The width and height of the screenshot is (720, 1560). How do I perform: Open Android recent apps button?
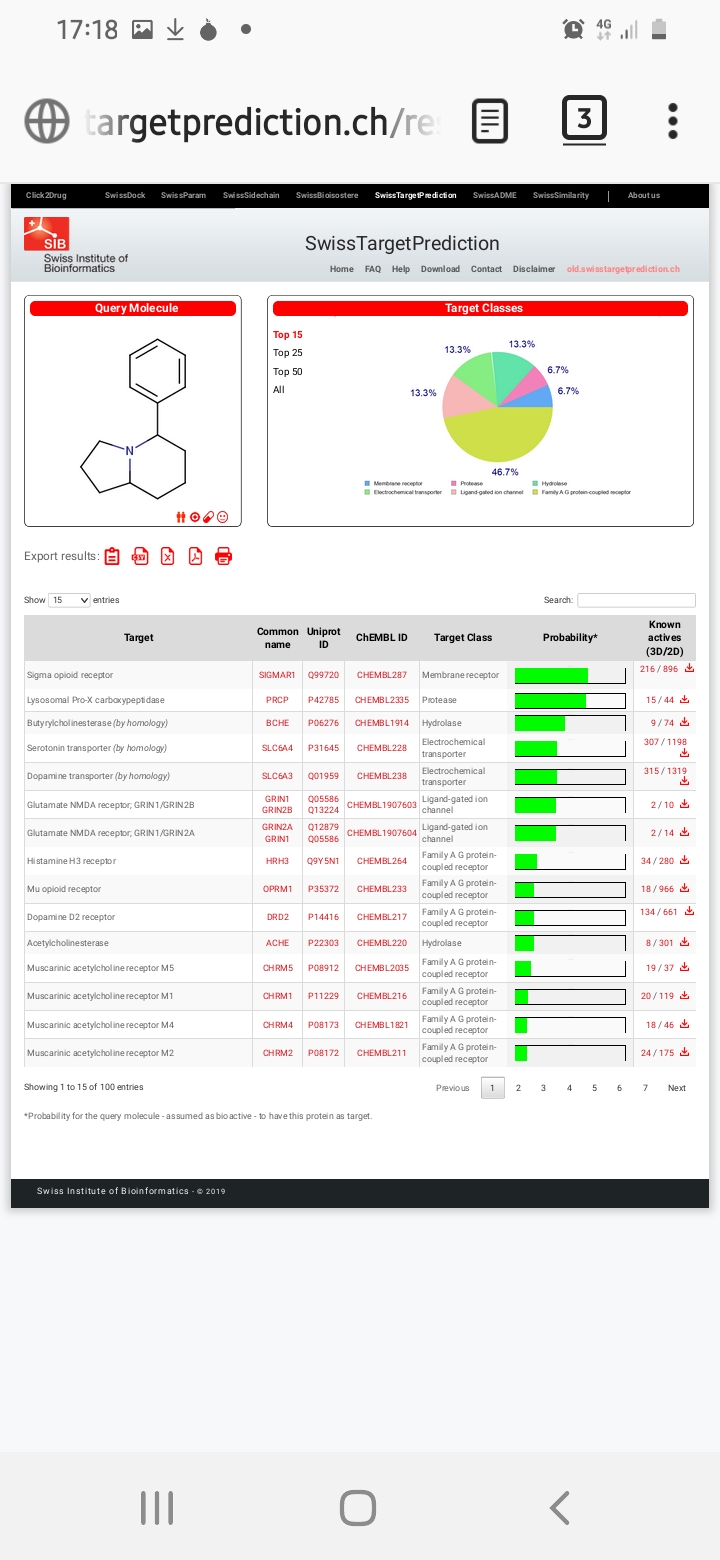coord(157,1507)
